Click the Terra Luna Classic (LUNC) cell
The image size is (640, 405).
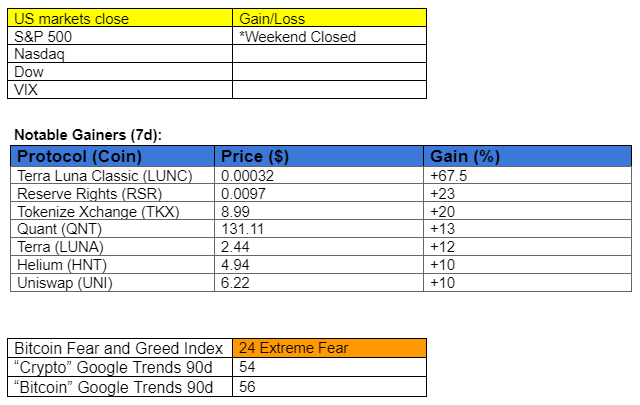113,176
